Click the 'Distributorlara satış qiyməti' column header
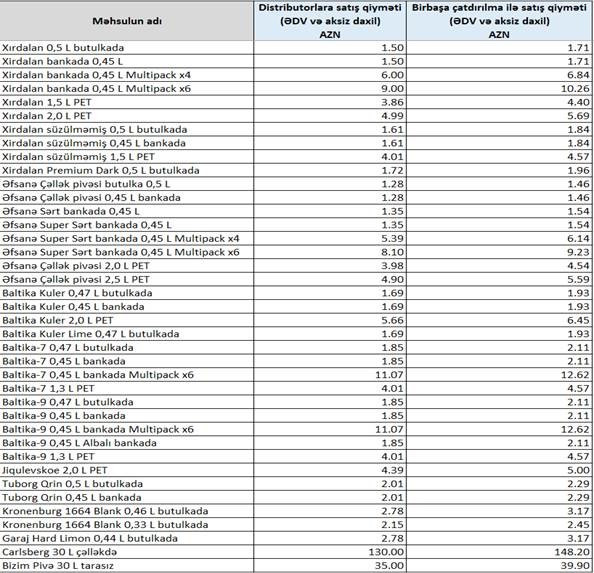 [330, 21]
